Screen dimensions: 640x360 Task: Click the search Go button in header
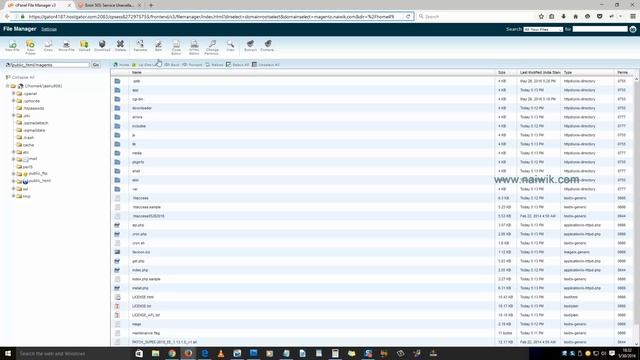coord(633,29)
